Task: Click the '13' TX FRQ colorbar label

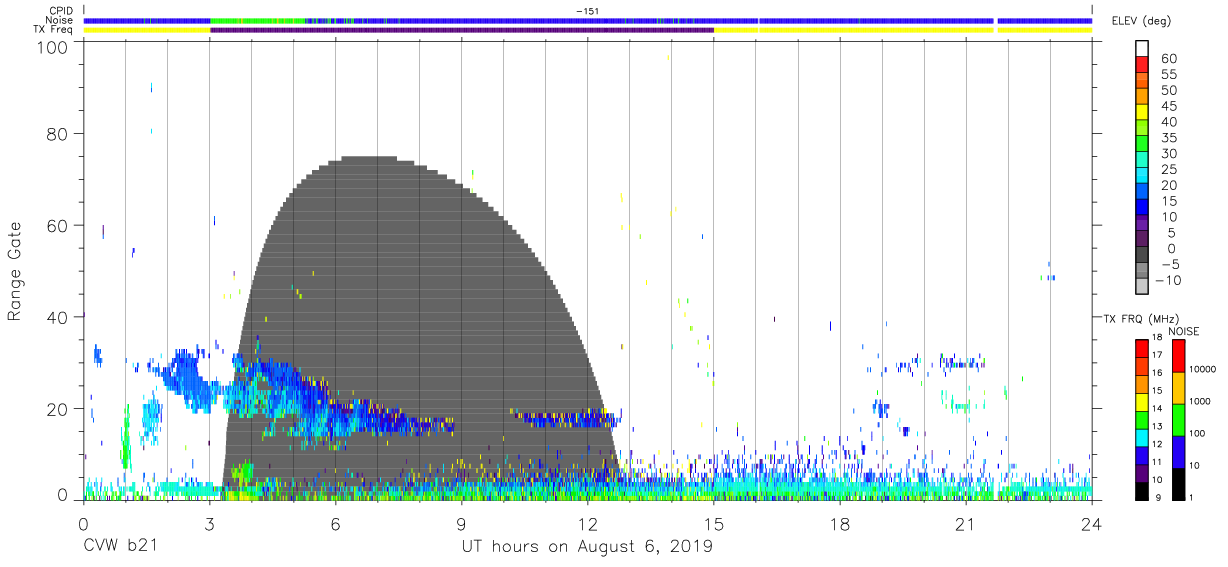Action: [1156, 427]
